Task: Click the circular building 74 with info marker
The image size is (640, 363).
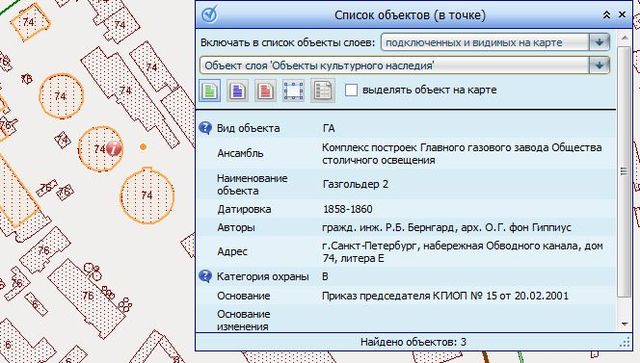Action: pos(100,149)
